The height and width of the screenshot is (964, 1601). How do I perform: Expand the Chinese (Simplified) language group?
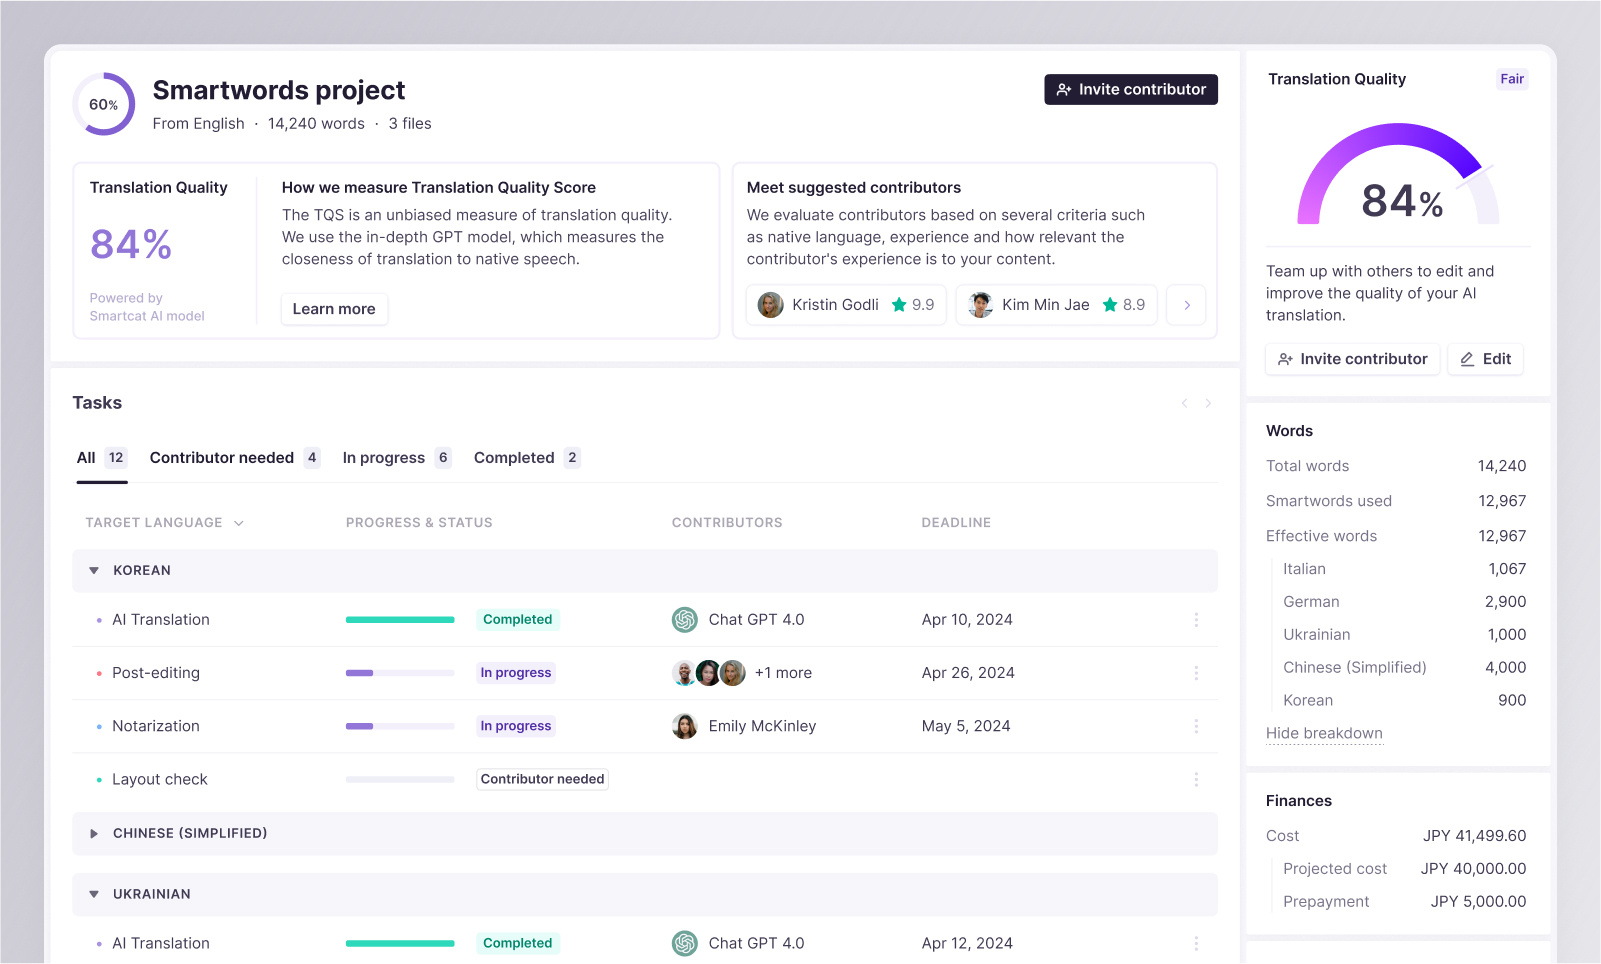pos(94,833)
